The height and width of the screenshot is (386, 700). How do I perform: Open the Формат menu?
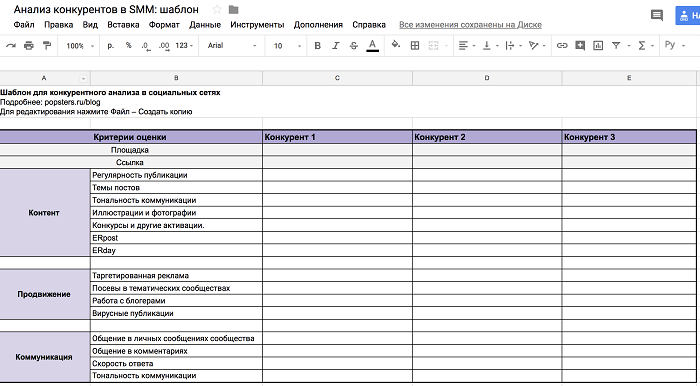tap(164, 25)
